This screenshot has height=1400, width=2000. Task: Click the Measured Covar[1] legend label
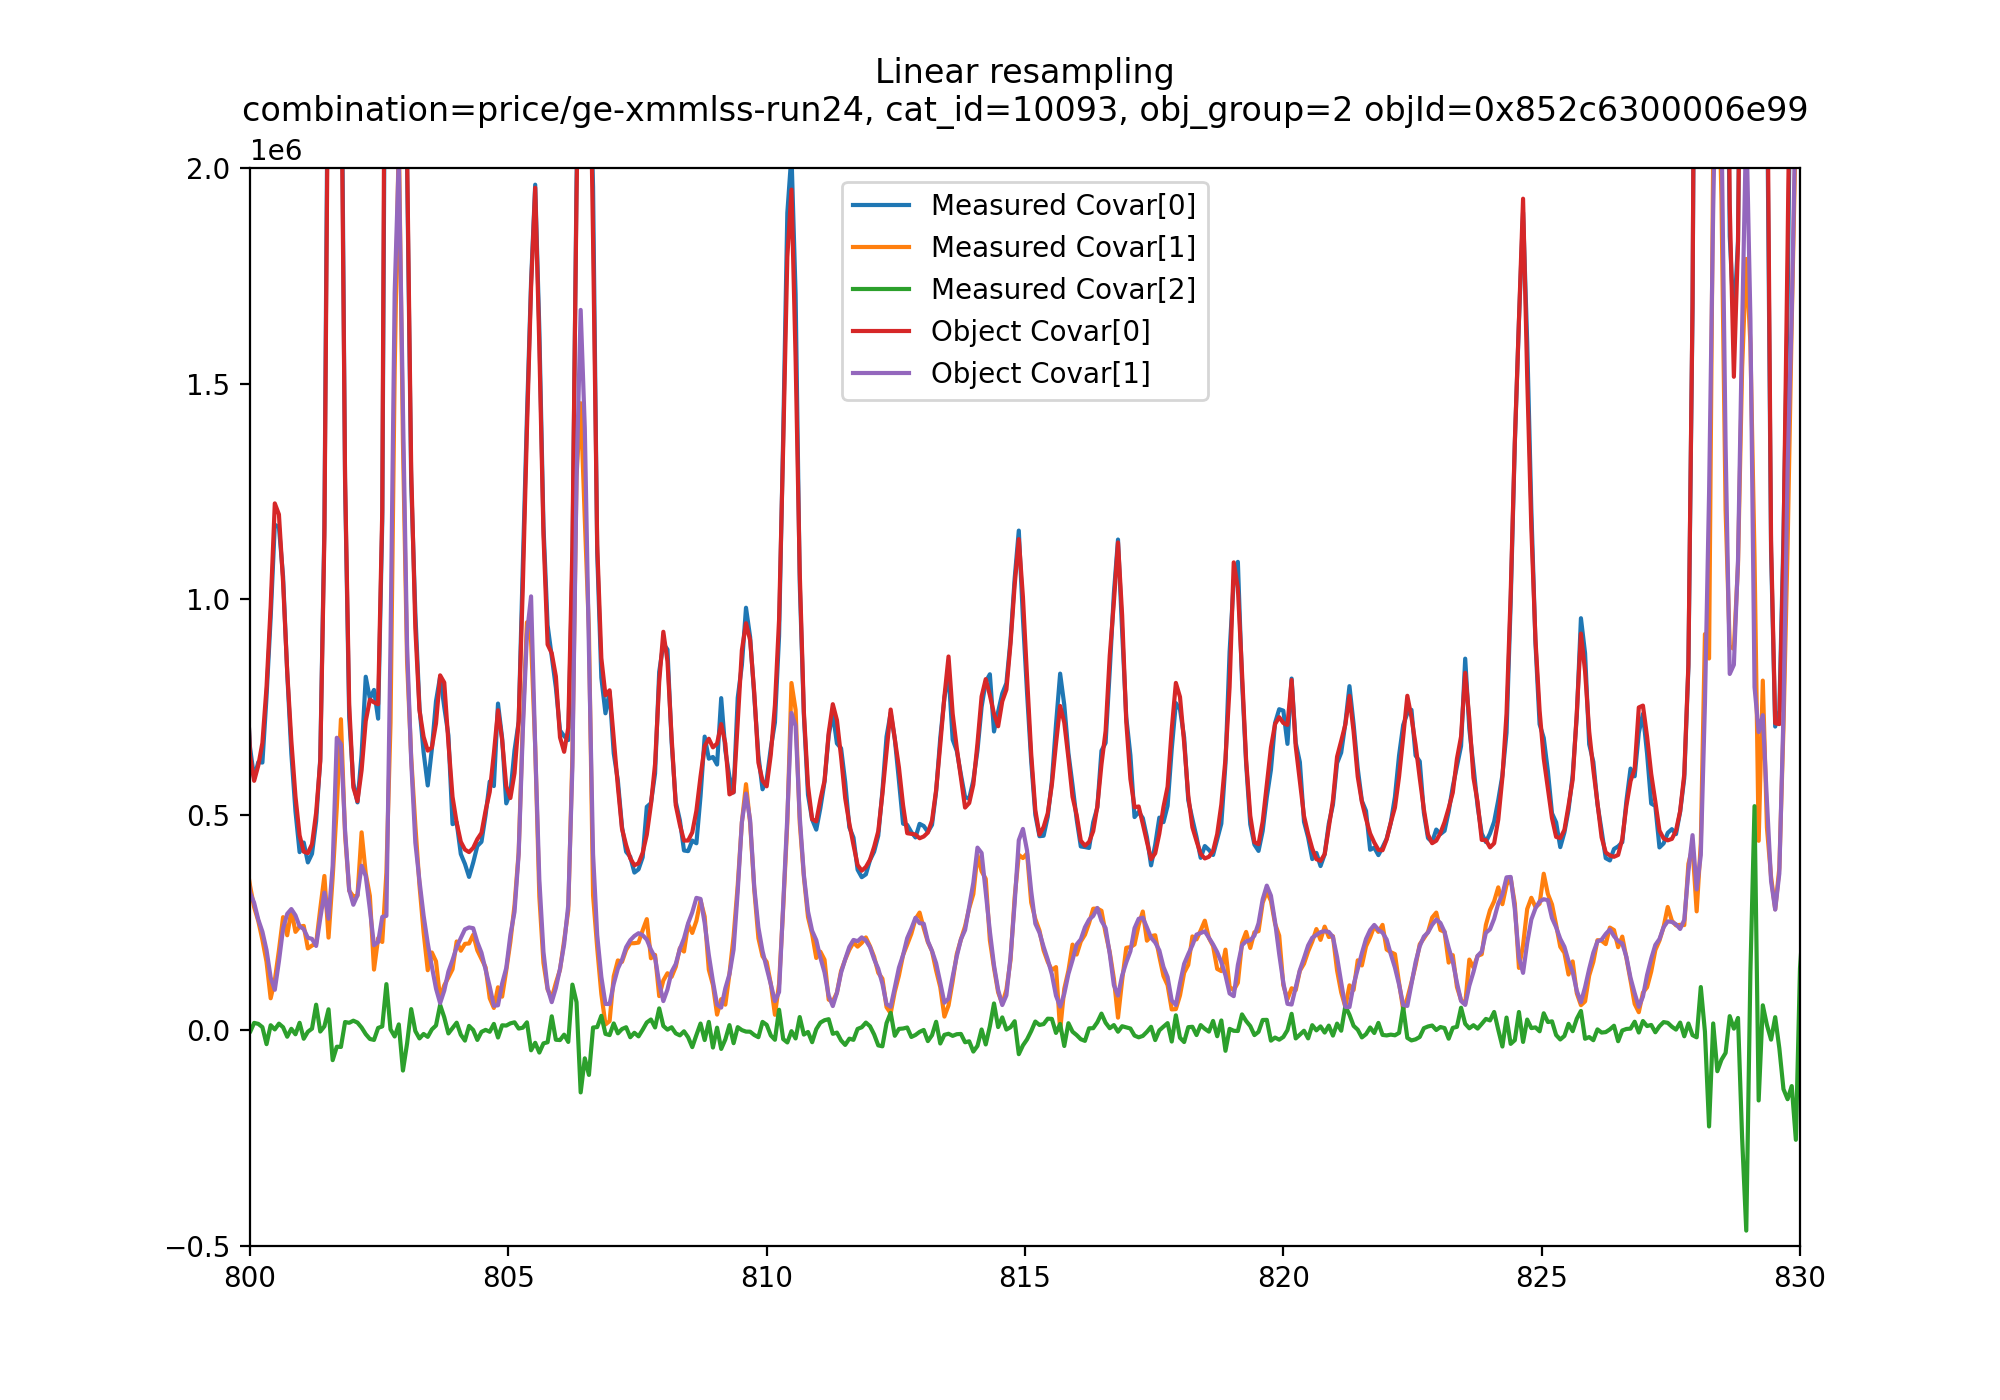click(1062, 247)
